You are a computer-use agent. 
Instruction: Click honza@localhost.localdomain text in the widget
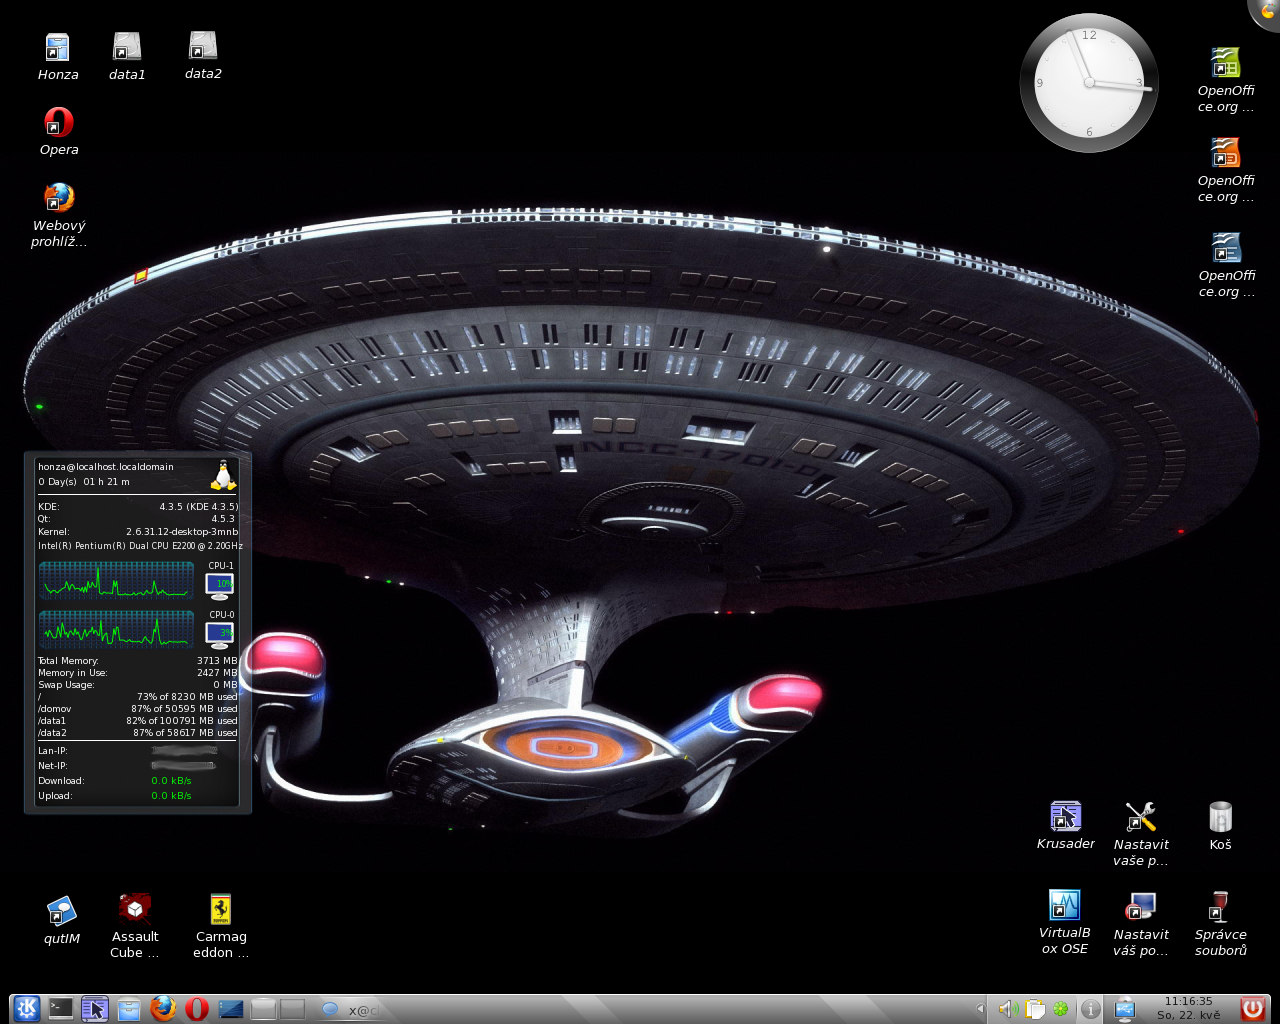106,467
